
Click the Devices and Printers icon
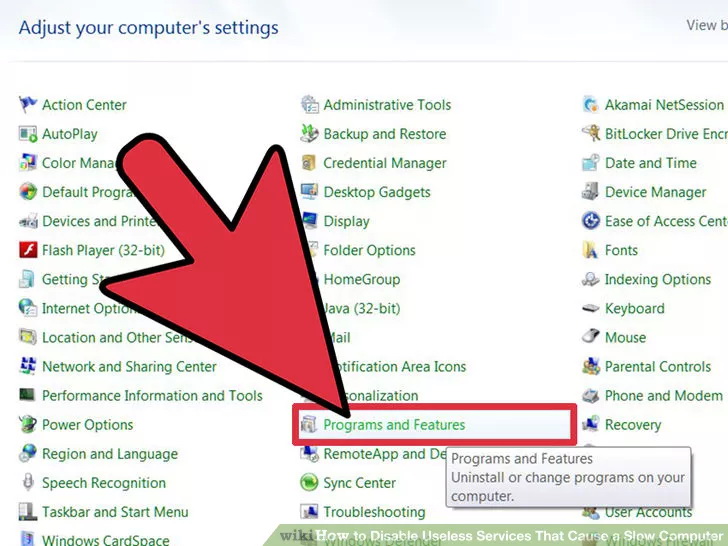coord(27,221)
